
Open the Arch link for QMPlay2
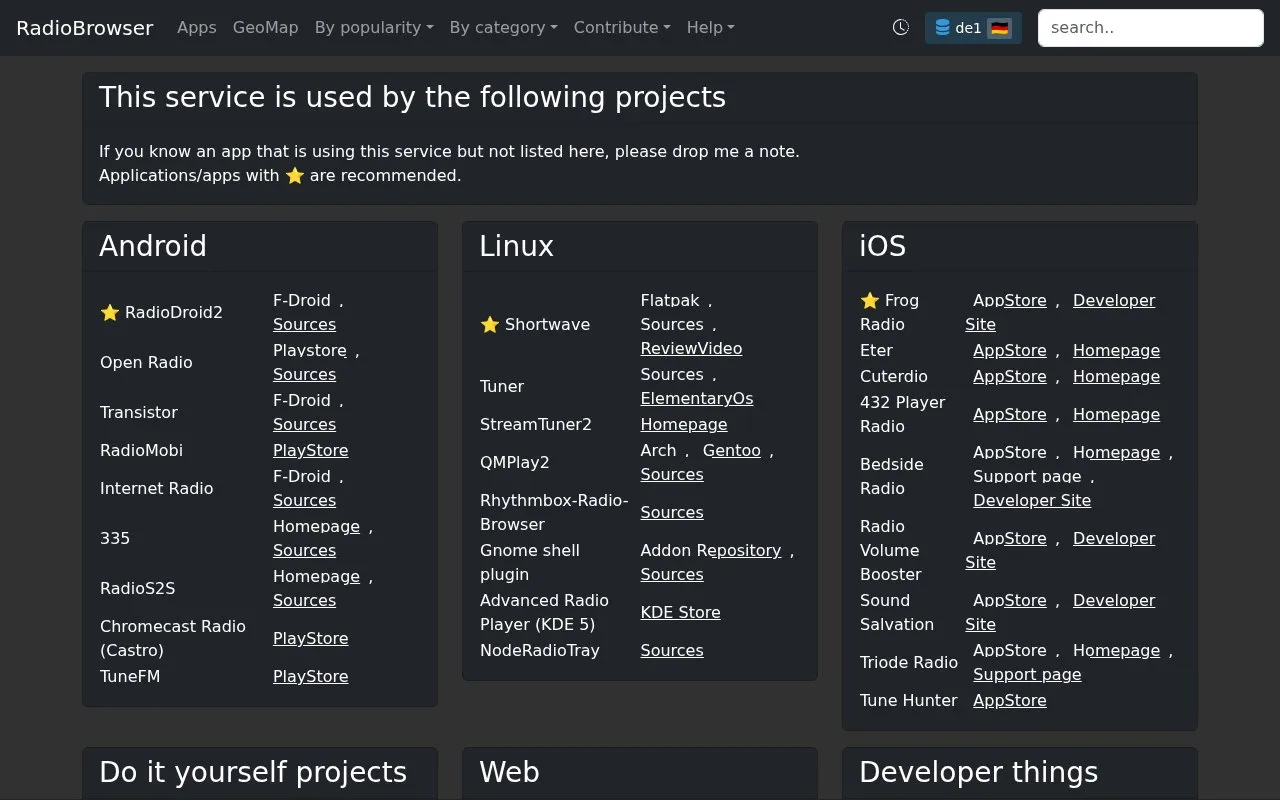pyautogui.click(x=659, y=451)
